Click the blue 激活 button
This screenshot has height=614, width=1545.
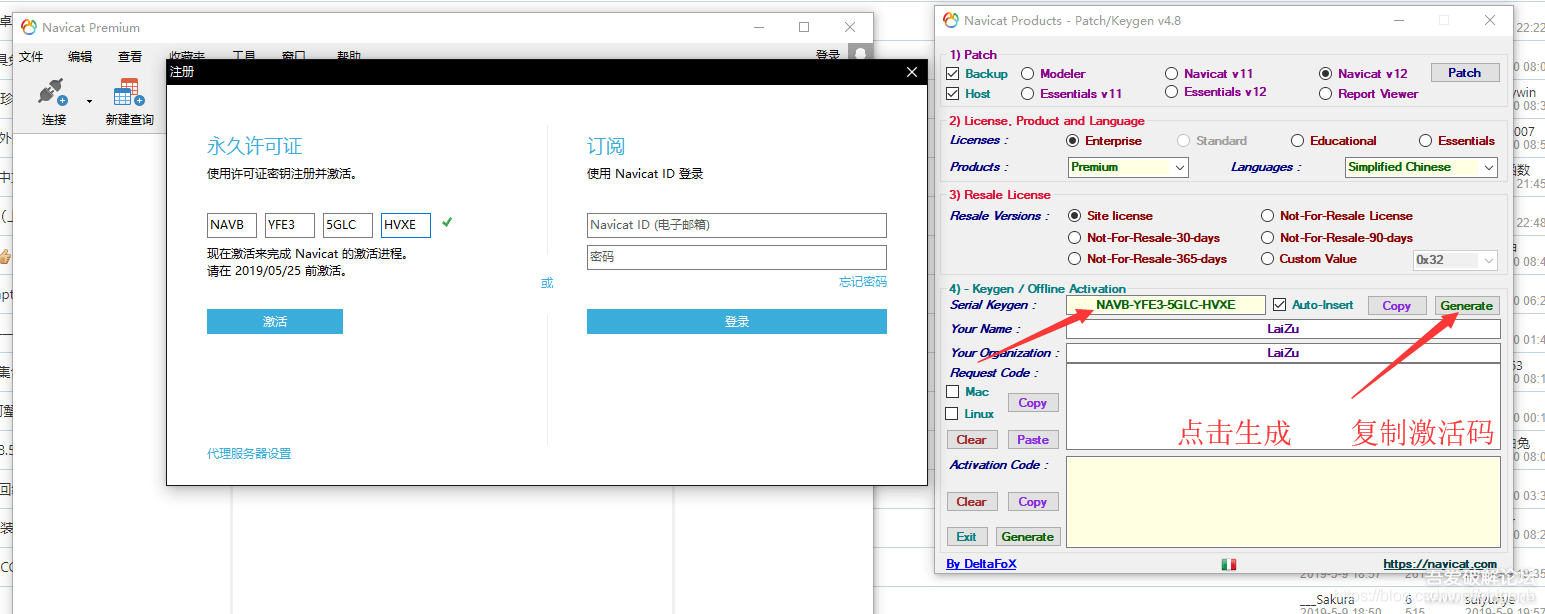pyautogui.click(x=275, y=321)
